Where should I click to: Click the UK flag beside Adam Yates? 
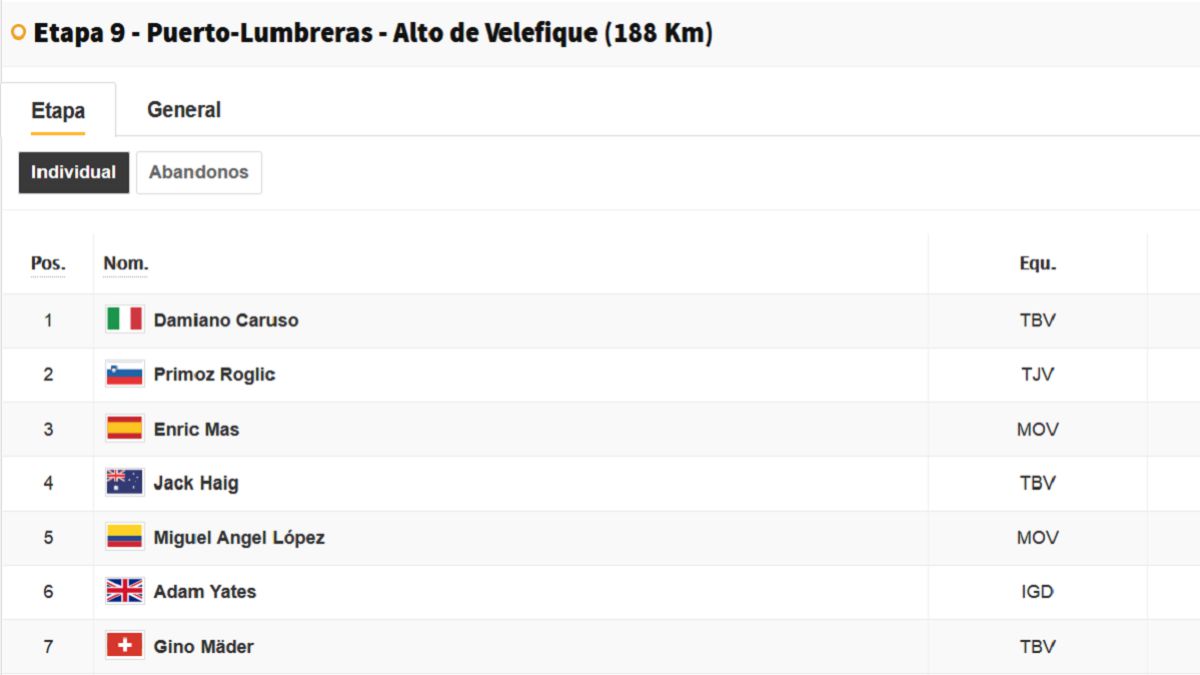125,591
